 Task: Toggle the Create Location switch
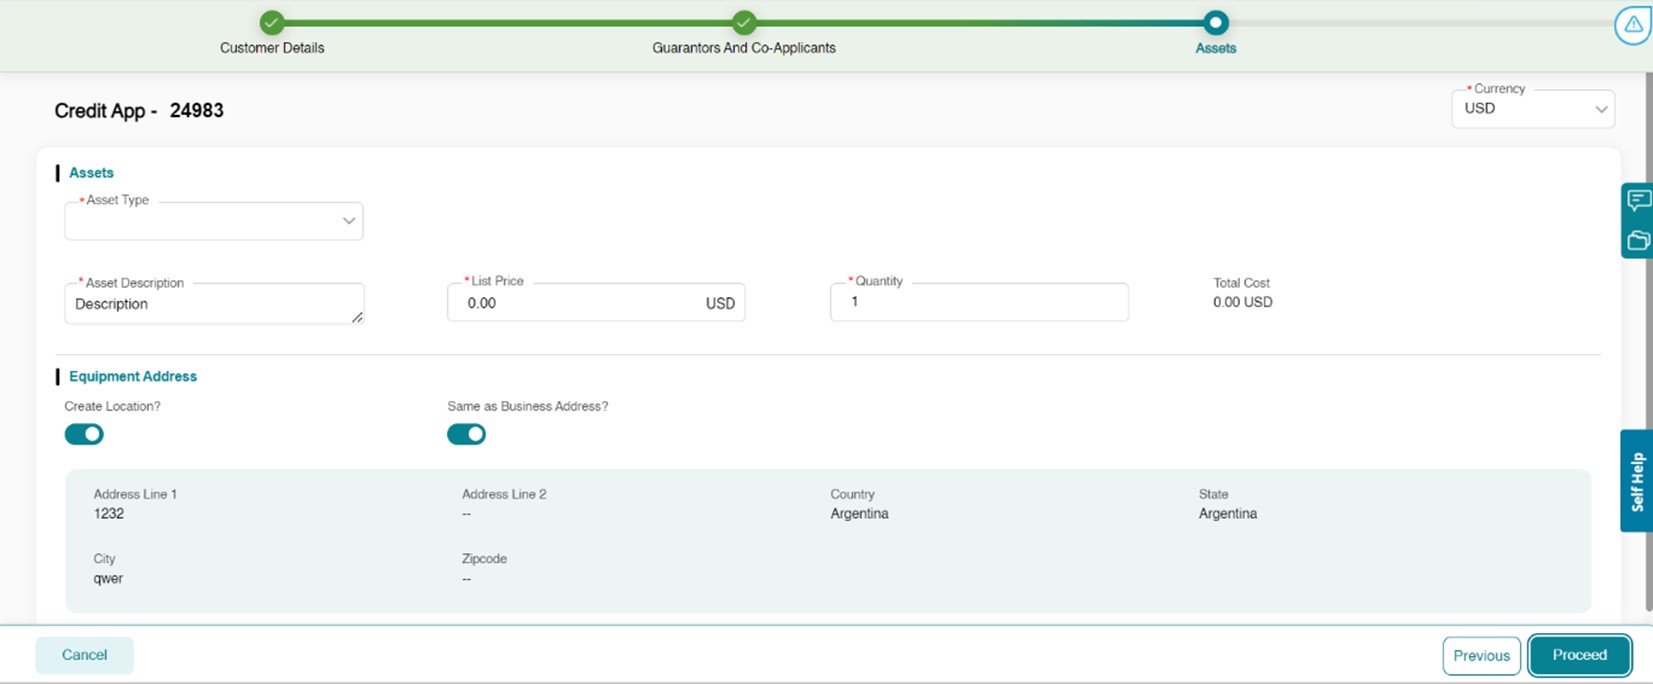pyautogui.click(x=84, y=434)
